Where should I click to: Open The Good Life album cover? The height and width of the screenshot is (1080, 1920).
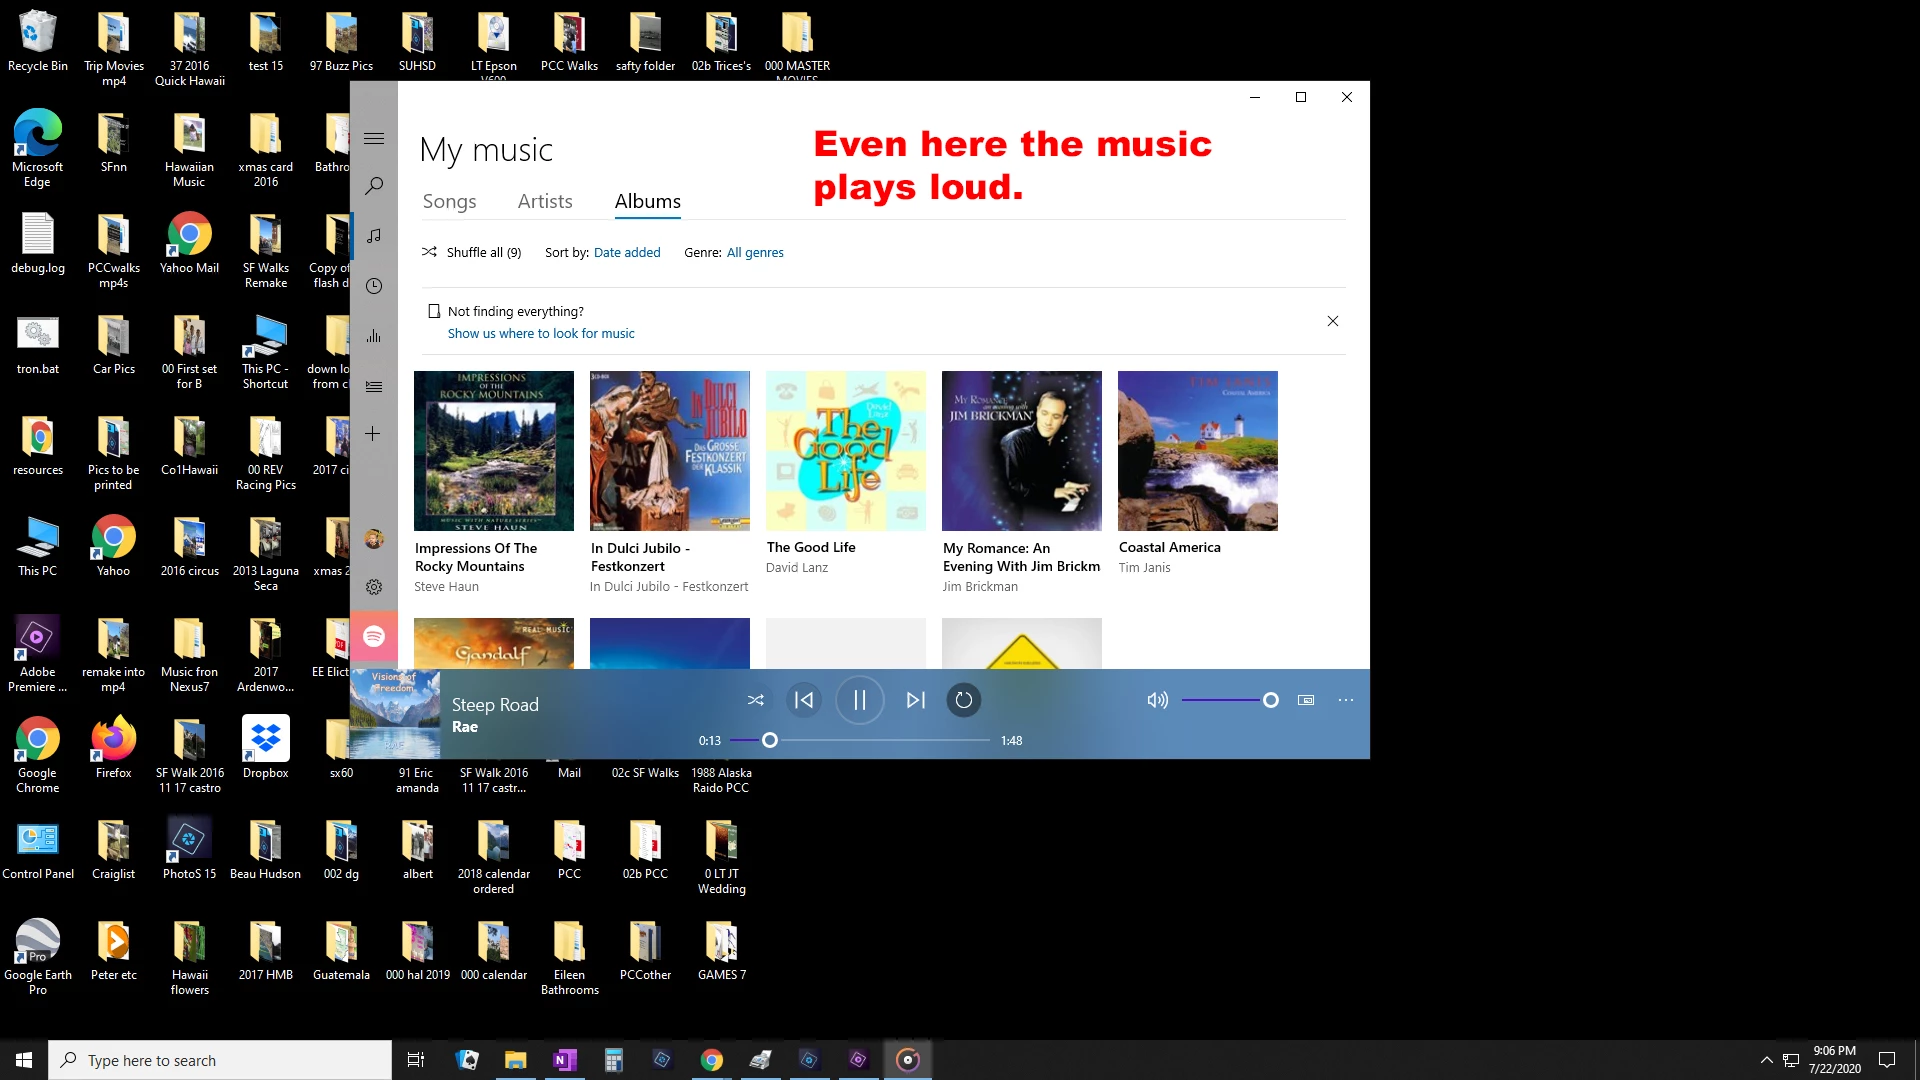[x=846, y=451]
